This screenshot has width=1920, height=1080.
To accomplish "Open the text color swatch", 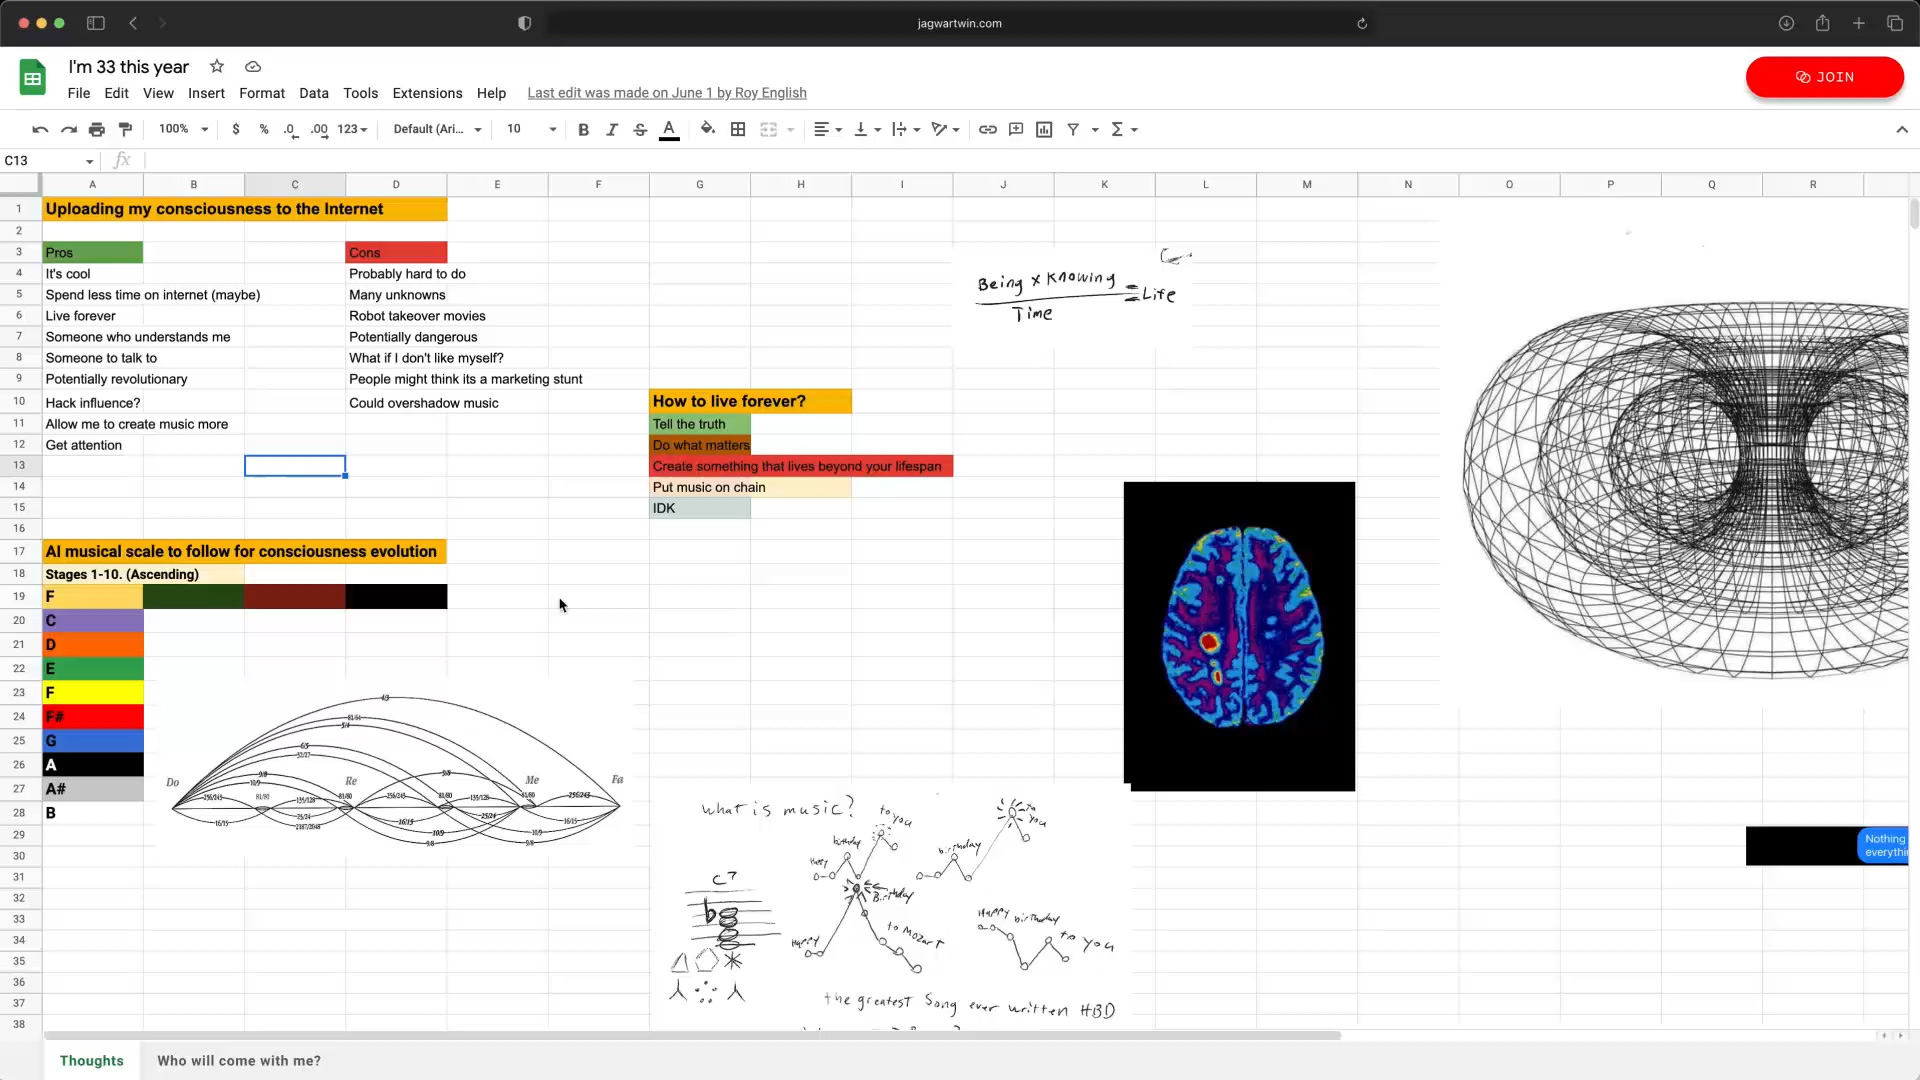I will [669, 129].
